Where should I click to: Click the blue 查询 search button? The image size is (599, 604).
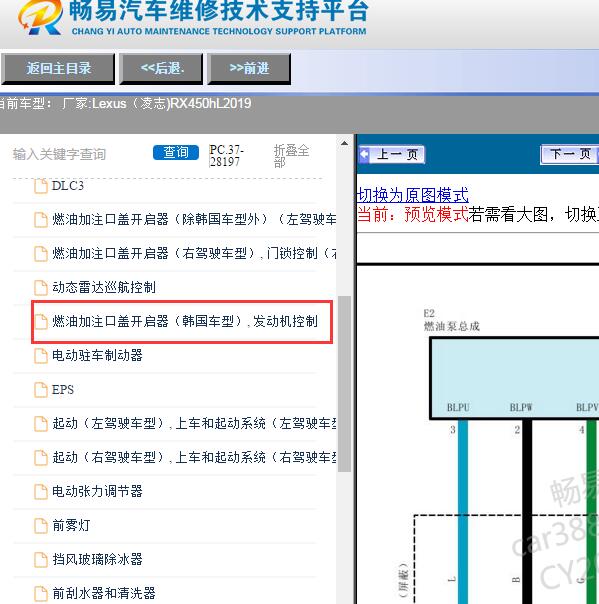click(x=176, y=153)
